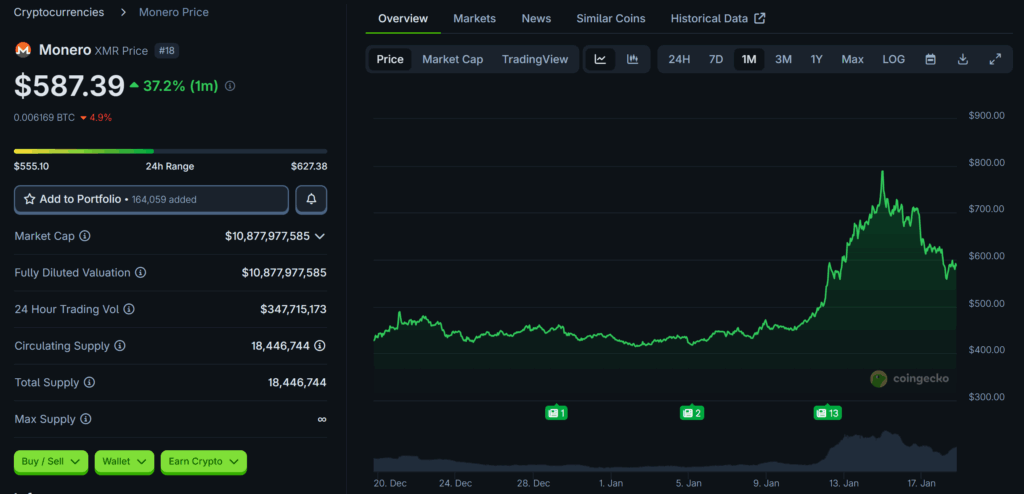Open the Overview tab
1024x494 pixels.
tap(403, 18)
